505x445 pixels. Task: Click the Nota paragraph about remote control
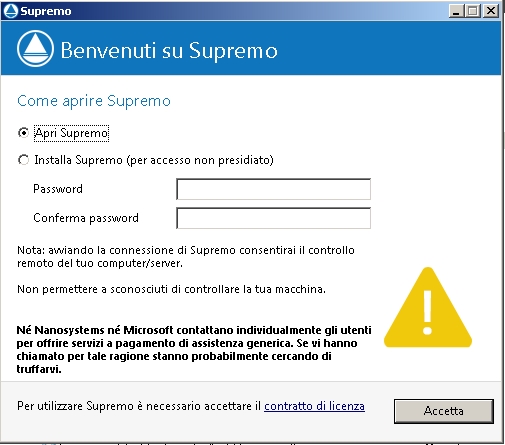coord(186,257)
